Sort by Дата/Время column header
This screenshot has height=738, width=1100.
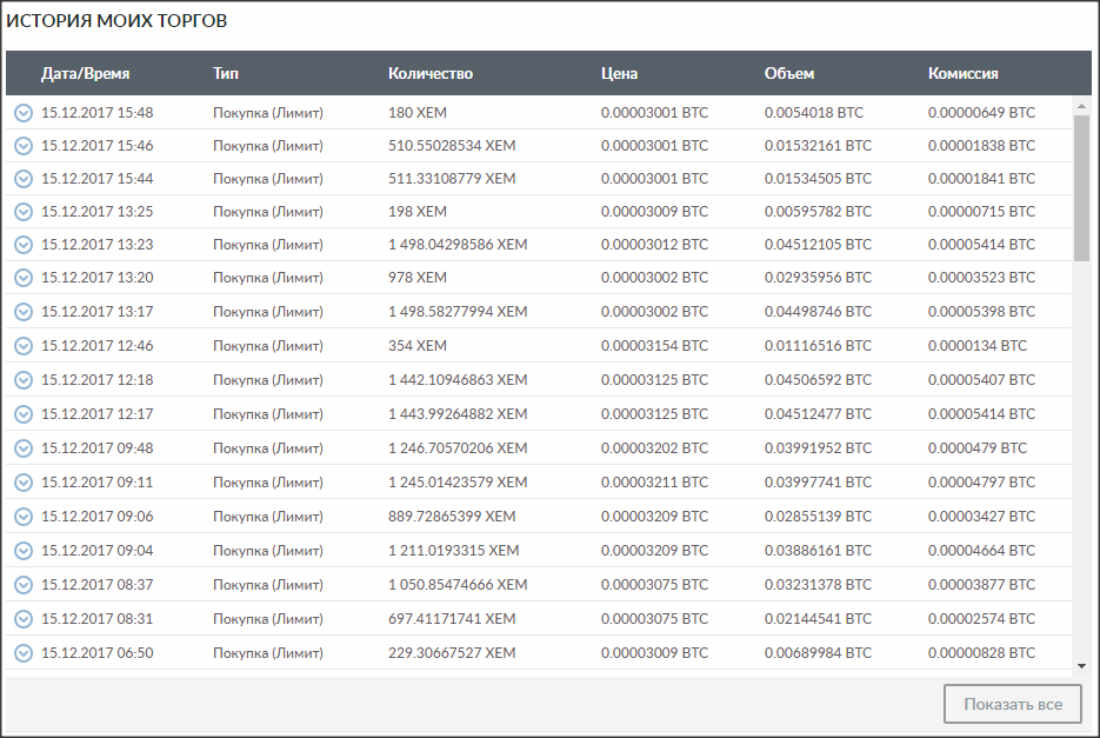pos(85,74)
